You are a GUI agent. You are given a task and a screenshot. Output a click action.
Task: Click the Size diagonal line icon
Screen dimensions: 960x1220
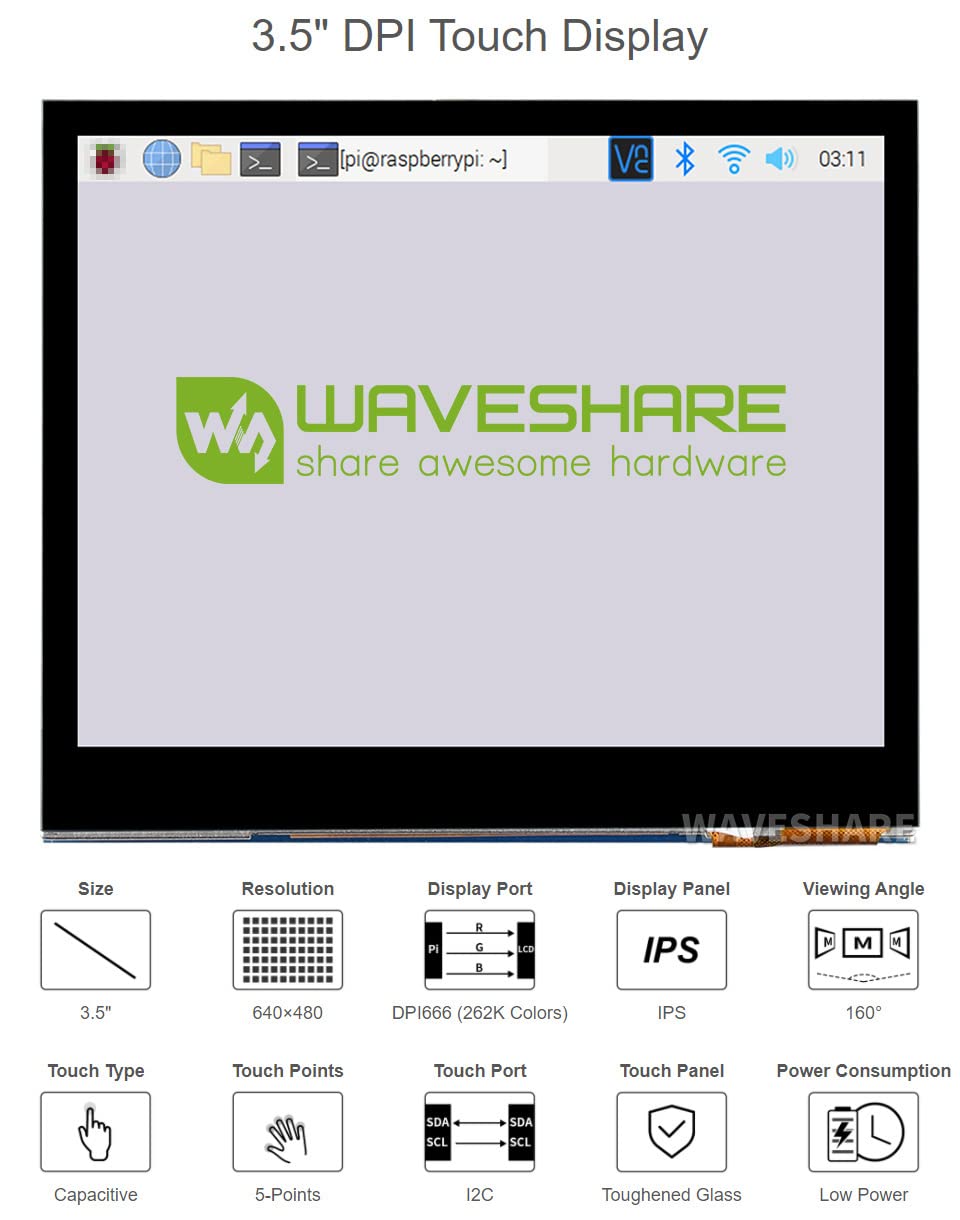coord(95,950)
